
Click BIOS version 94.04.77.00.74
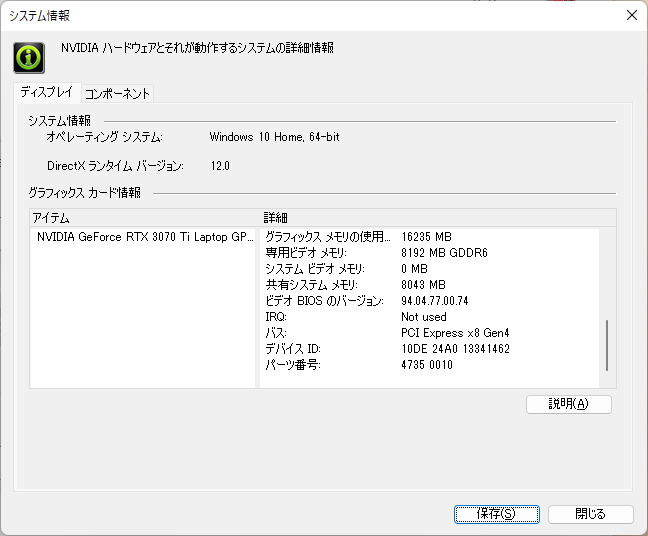[x=434, y=301]
